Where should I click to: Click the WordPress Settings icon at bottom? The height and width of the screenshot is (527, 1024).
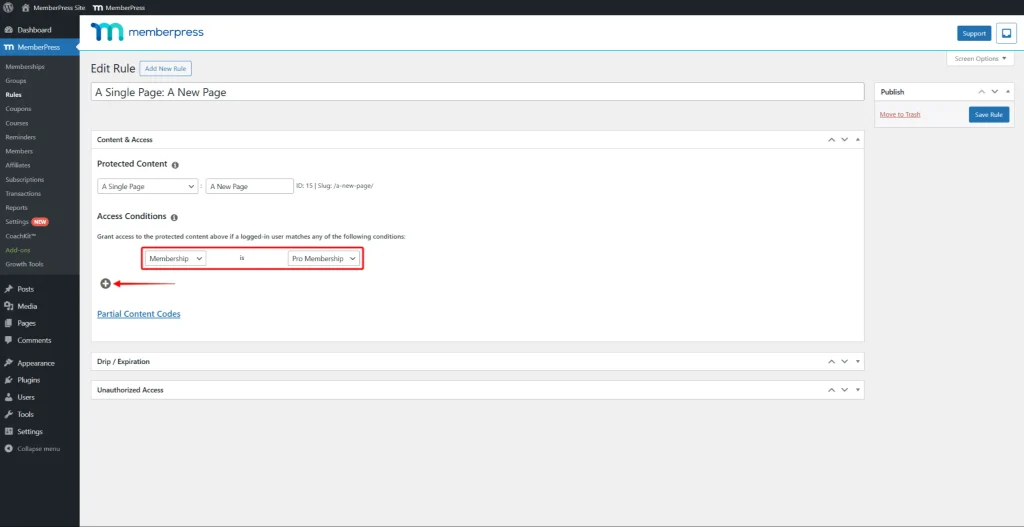8,432
